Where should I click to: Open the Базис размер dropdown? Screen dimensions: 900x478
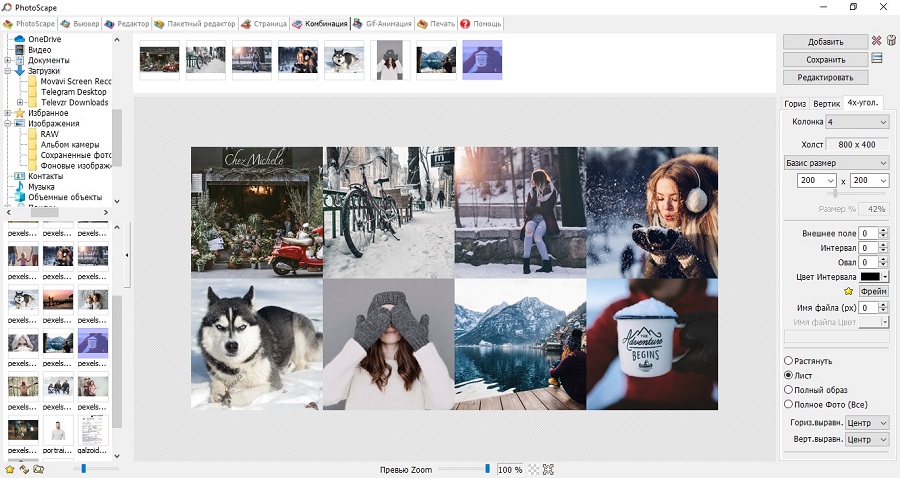[x=836, y=163]
